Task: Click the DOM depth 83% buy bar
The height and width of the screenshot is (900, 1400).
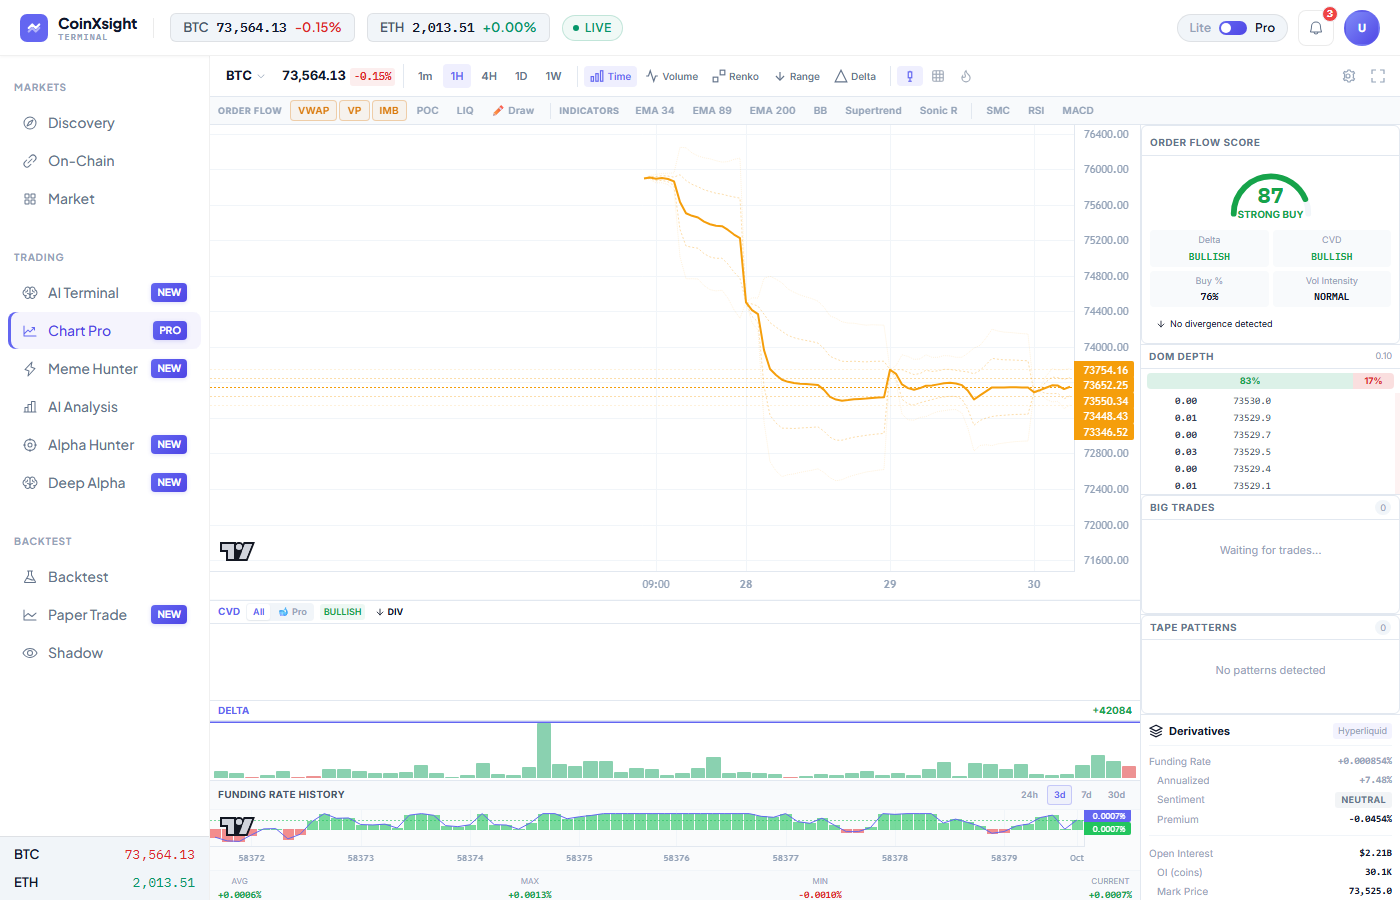Action: tap(1250, 381)
